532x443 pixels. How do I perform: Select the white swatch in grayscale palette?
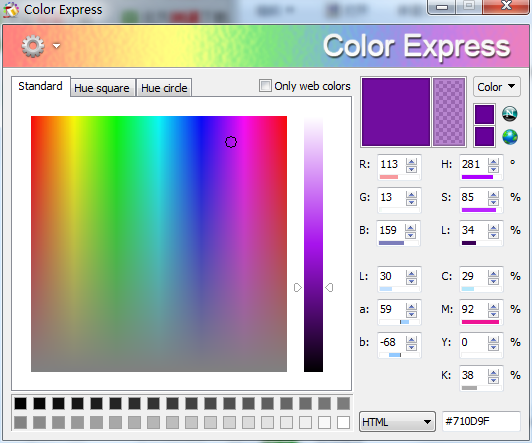tap(343, 422)
